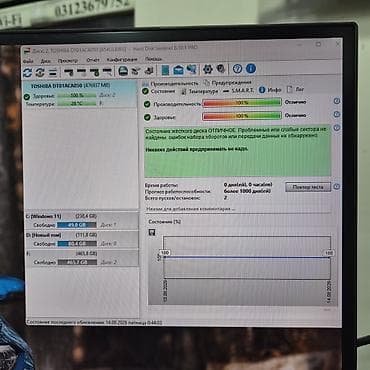Switch to the Производительность tab
Screen dimensions: 370x370
171,83
